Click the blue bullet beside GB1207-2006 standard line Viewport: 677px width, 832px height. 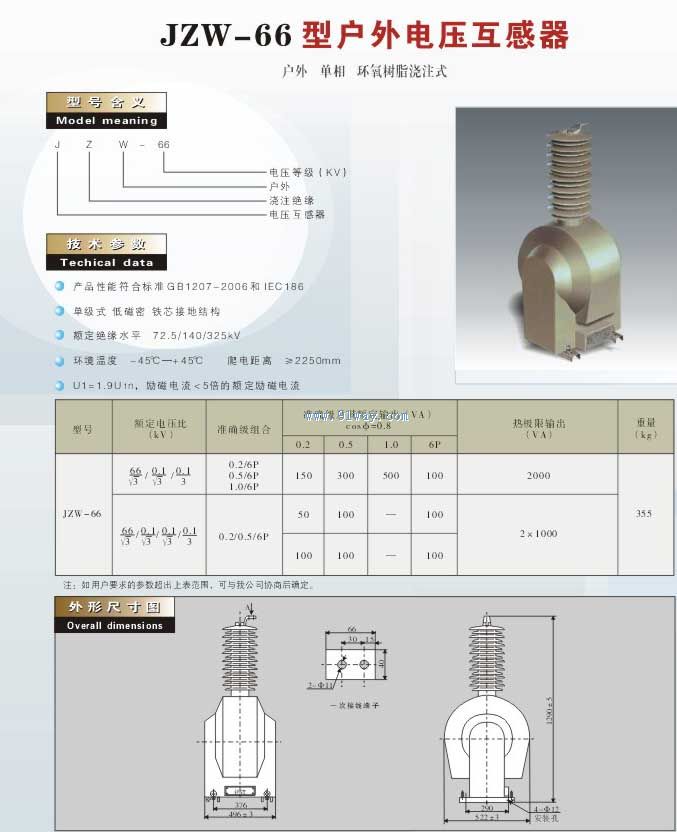click(60, 286)
